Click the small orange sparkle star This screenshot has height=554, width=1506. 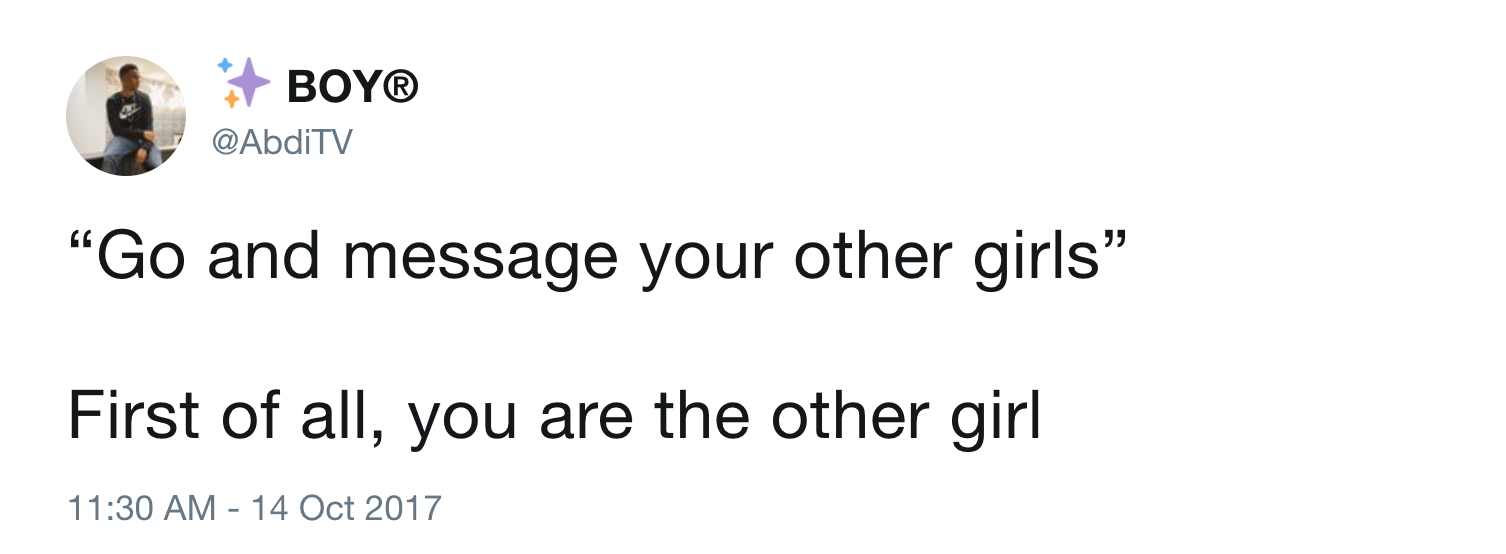pos(231,100)
